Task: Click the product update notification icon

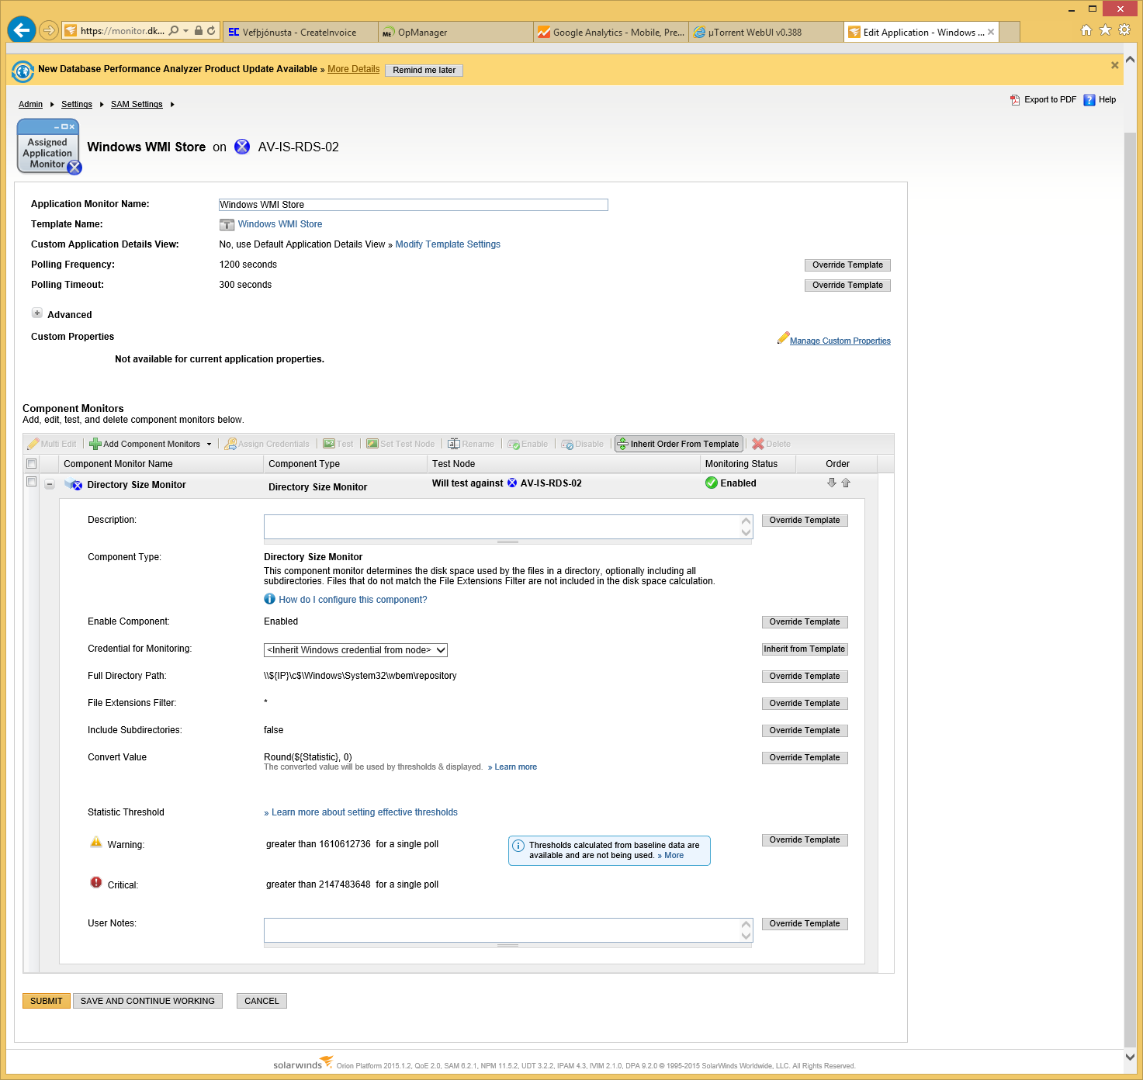Action: (x=23, y=71)
